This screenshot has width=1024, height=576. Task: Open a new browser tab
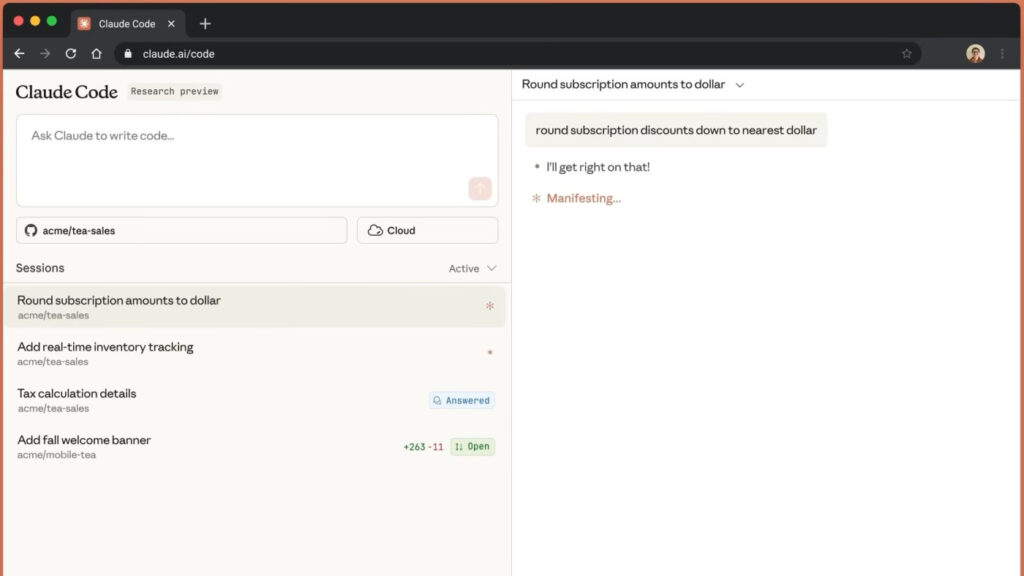click(x=205, y=22)
